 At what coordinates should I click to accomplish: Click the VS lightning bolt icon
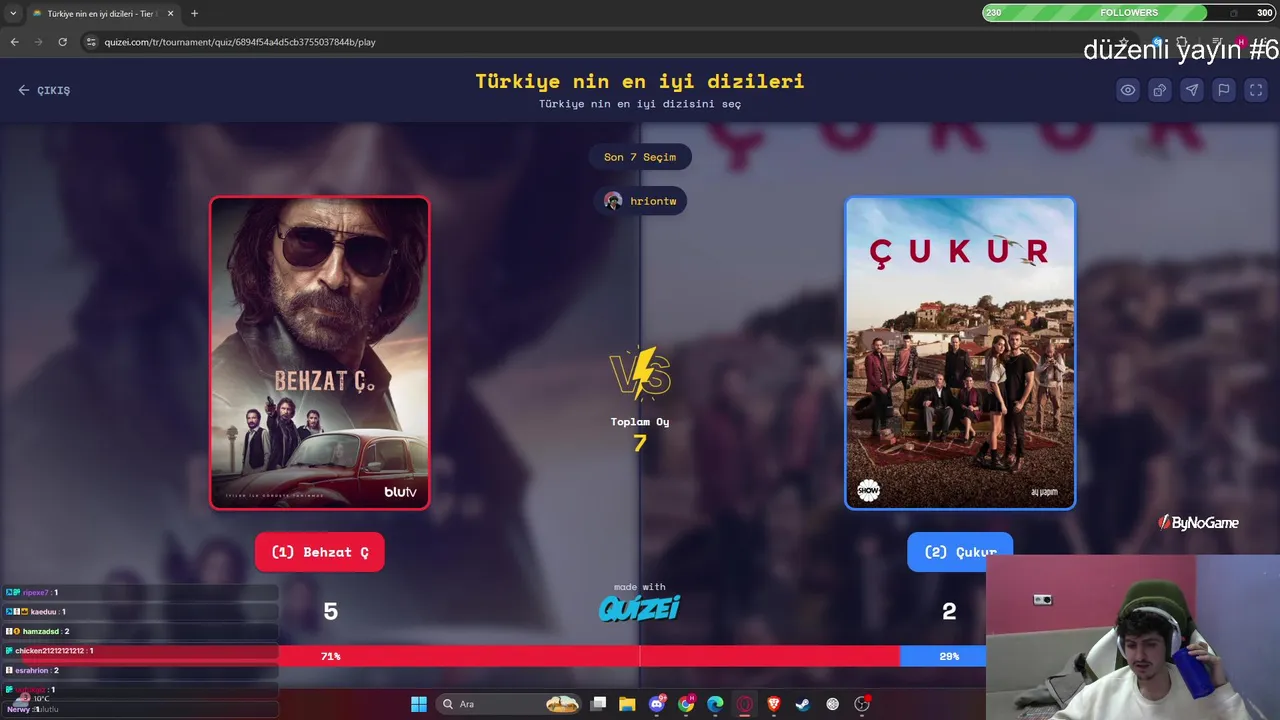[x=640, y=373]
